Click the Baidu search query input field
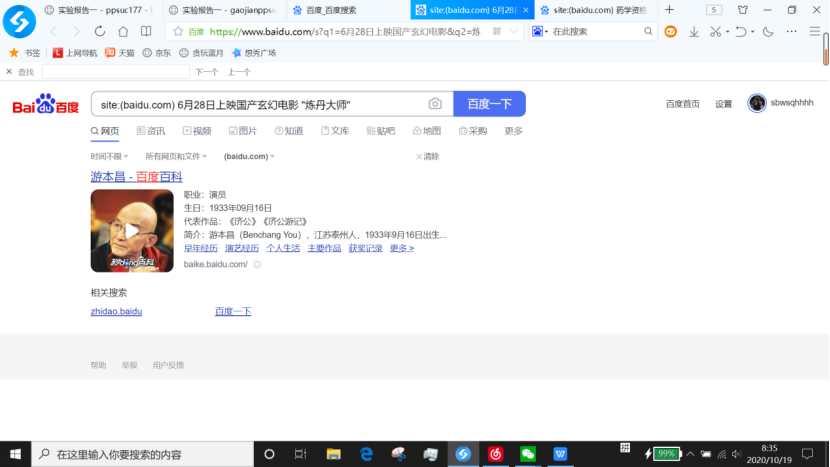 (259, 104)
